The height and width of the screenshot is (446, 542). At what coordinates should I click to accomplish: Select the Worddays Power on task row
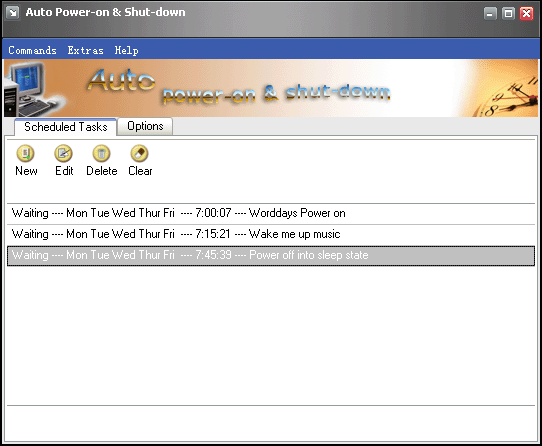pos(271,213)
